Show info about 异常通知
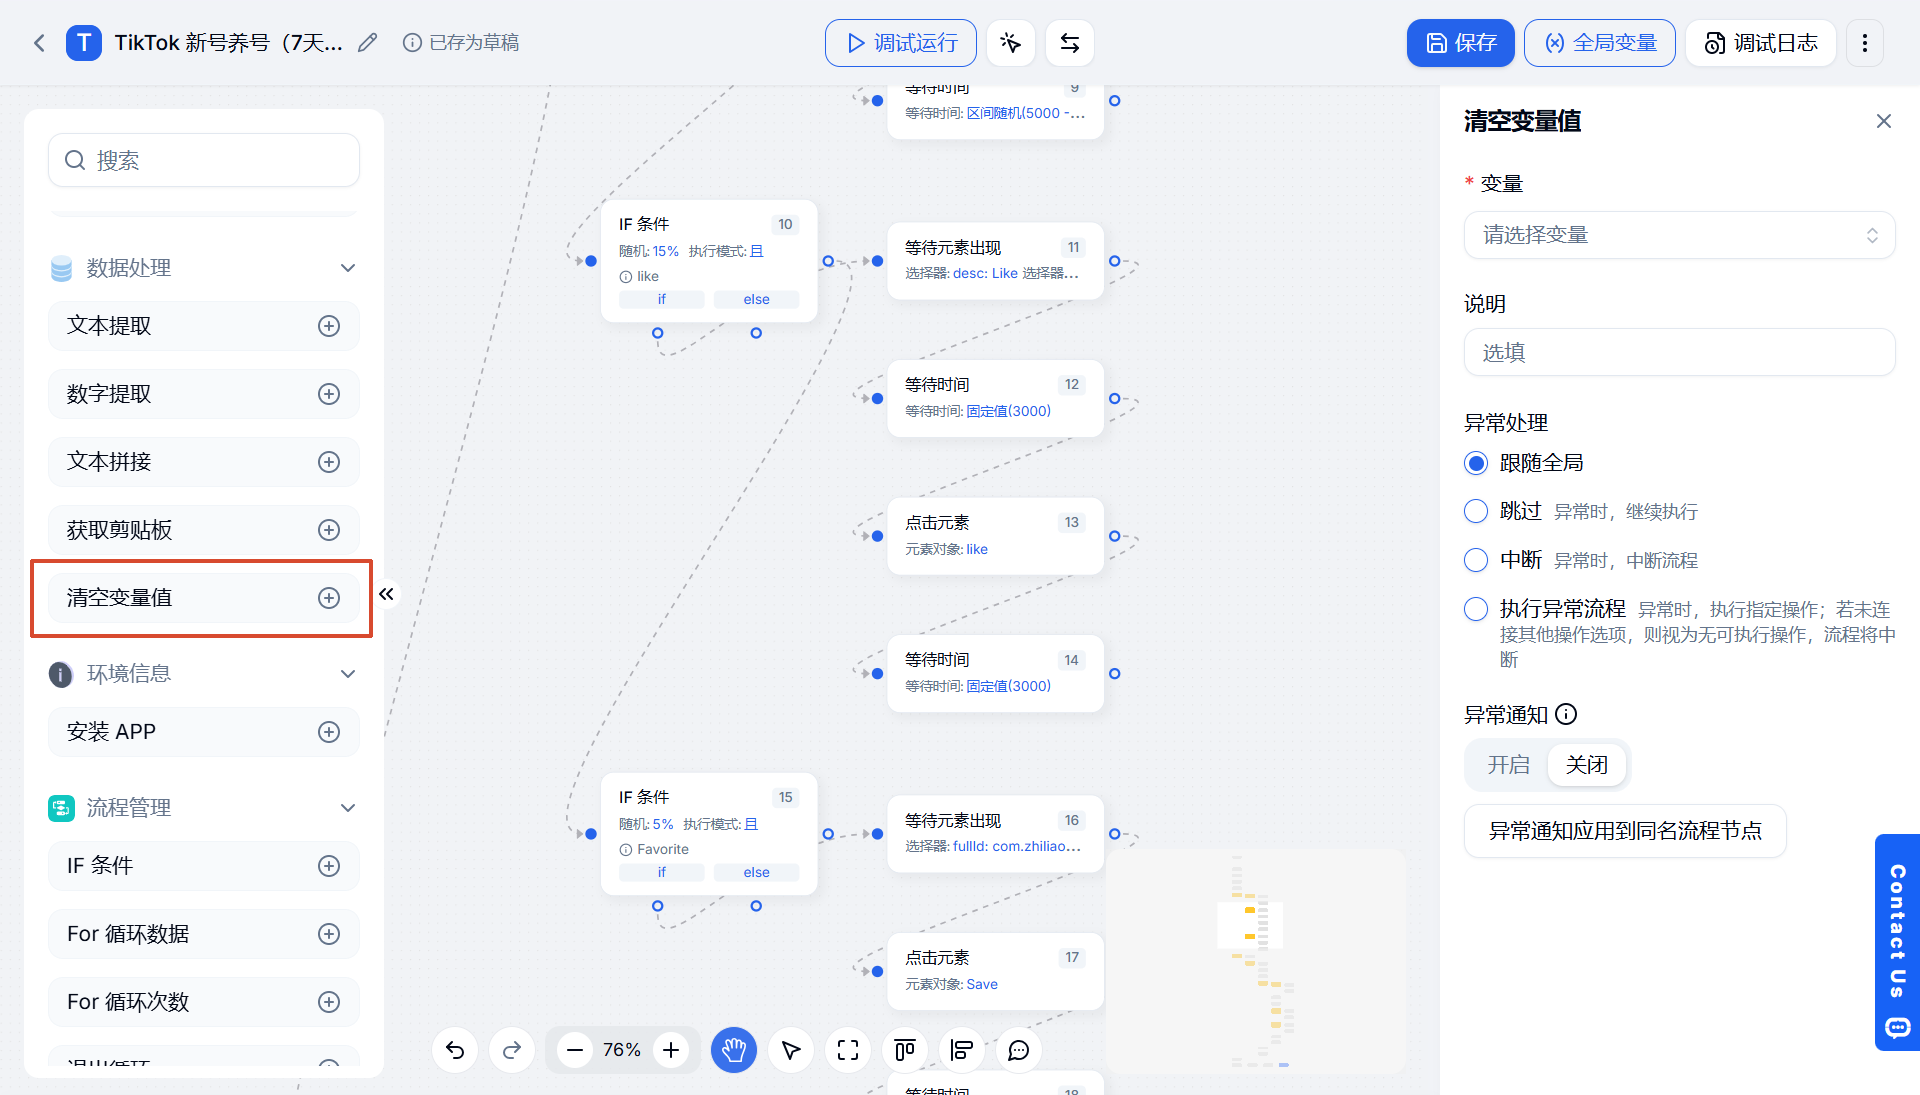Screen dimensions: 1920x1095 (x=1567, y=714)
